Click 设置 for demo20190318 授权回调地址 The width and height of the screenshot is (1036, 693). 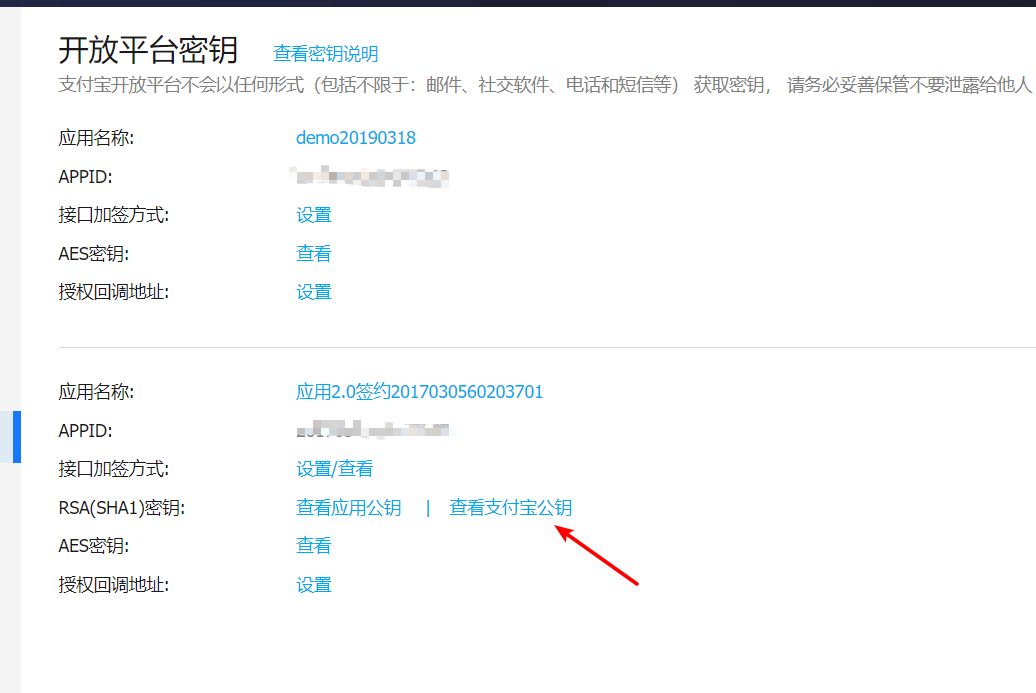[x=313, y=292]
